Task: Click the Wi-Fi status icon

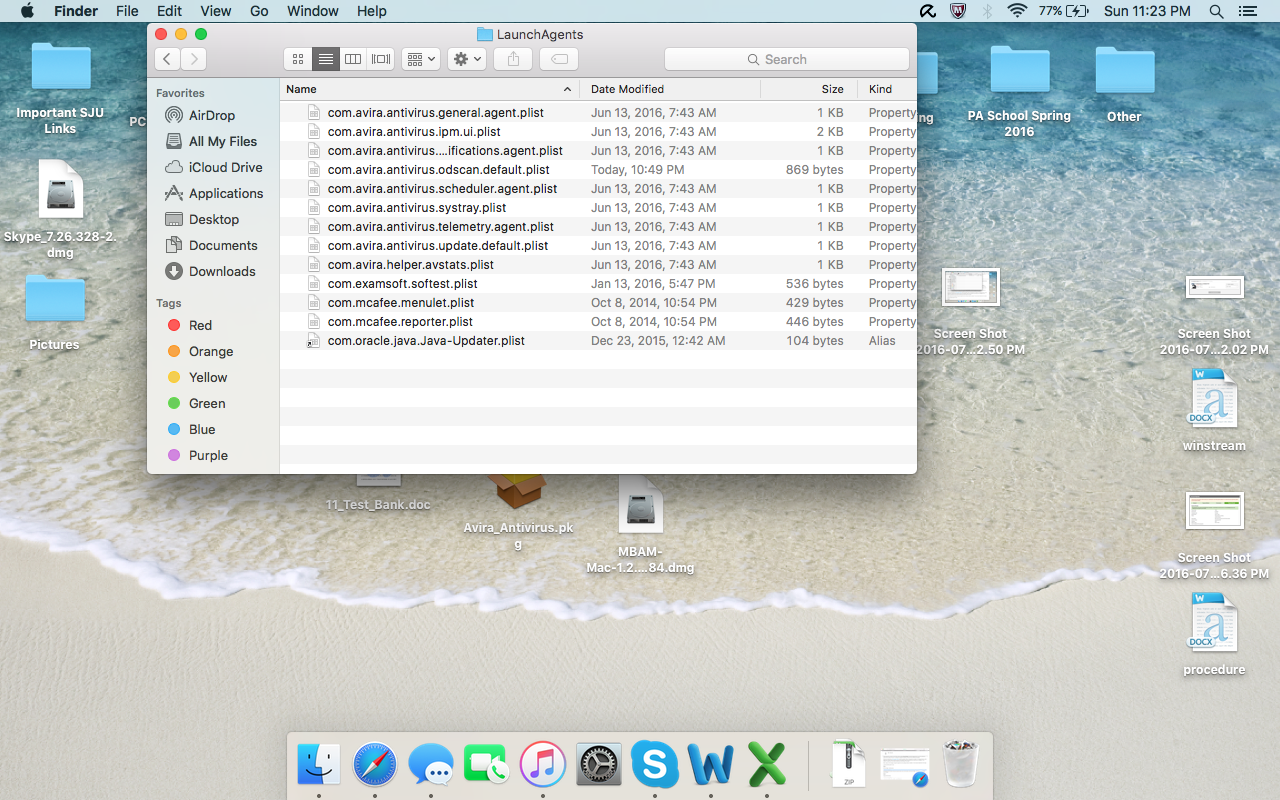Action: tap(1017, 11)
